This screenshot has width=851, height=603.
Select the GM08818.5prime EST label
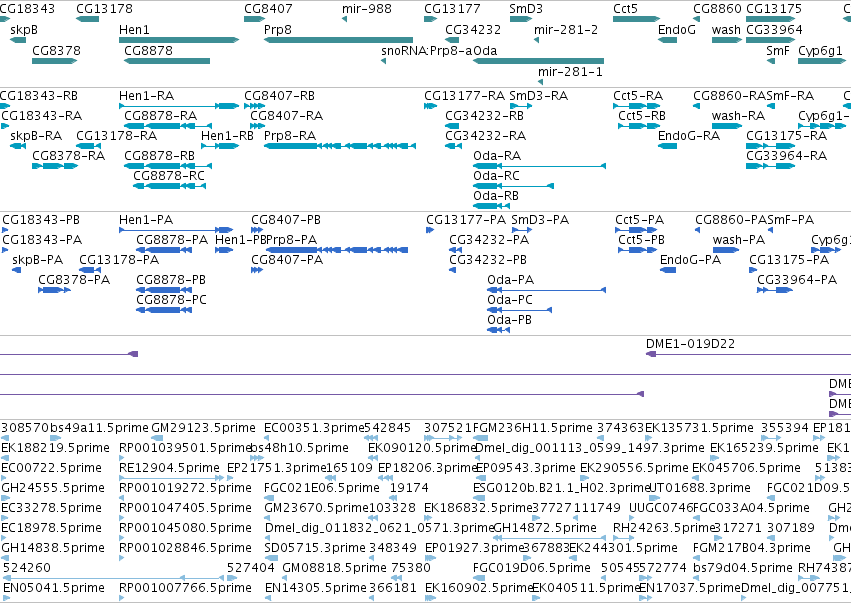click(x=334, y=567)
